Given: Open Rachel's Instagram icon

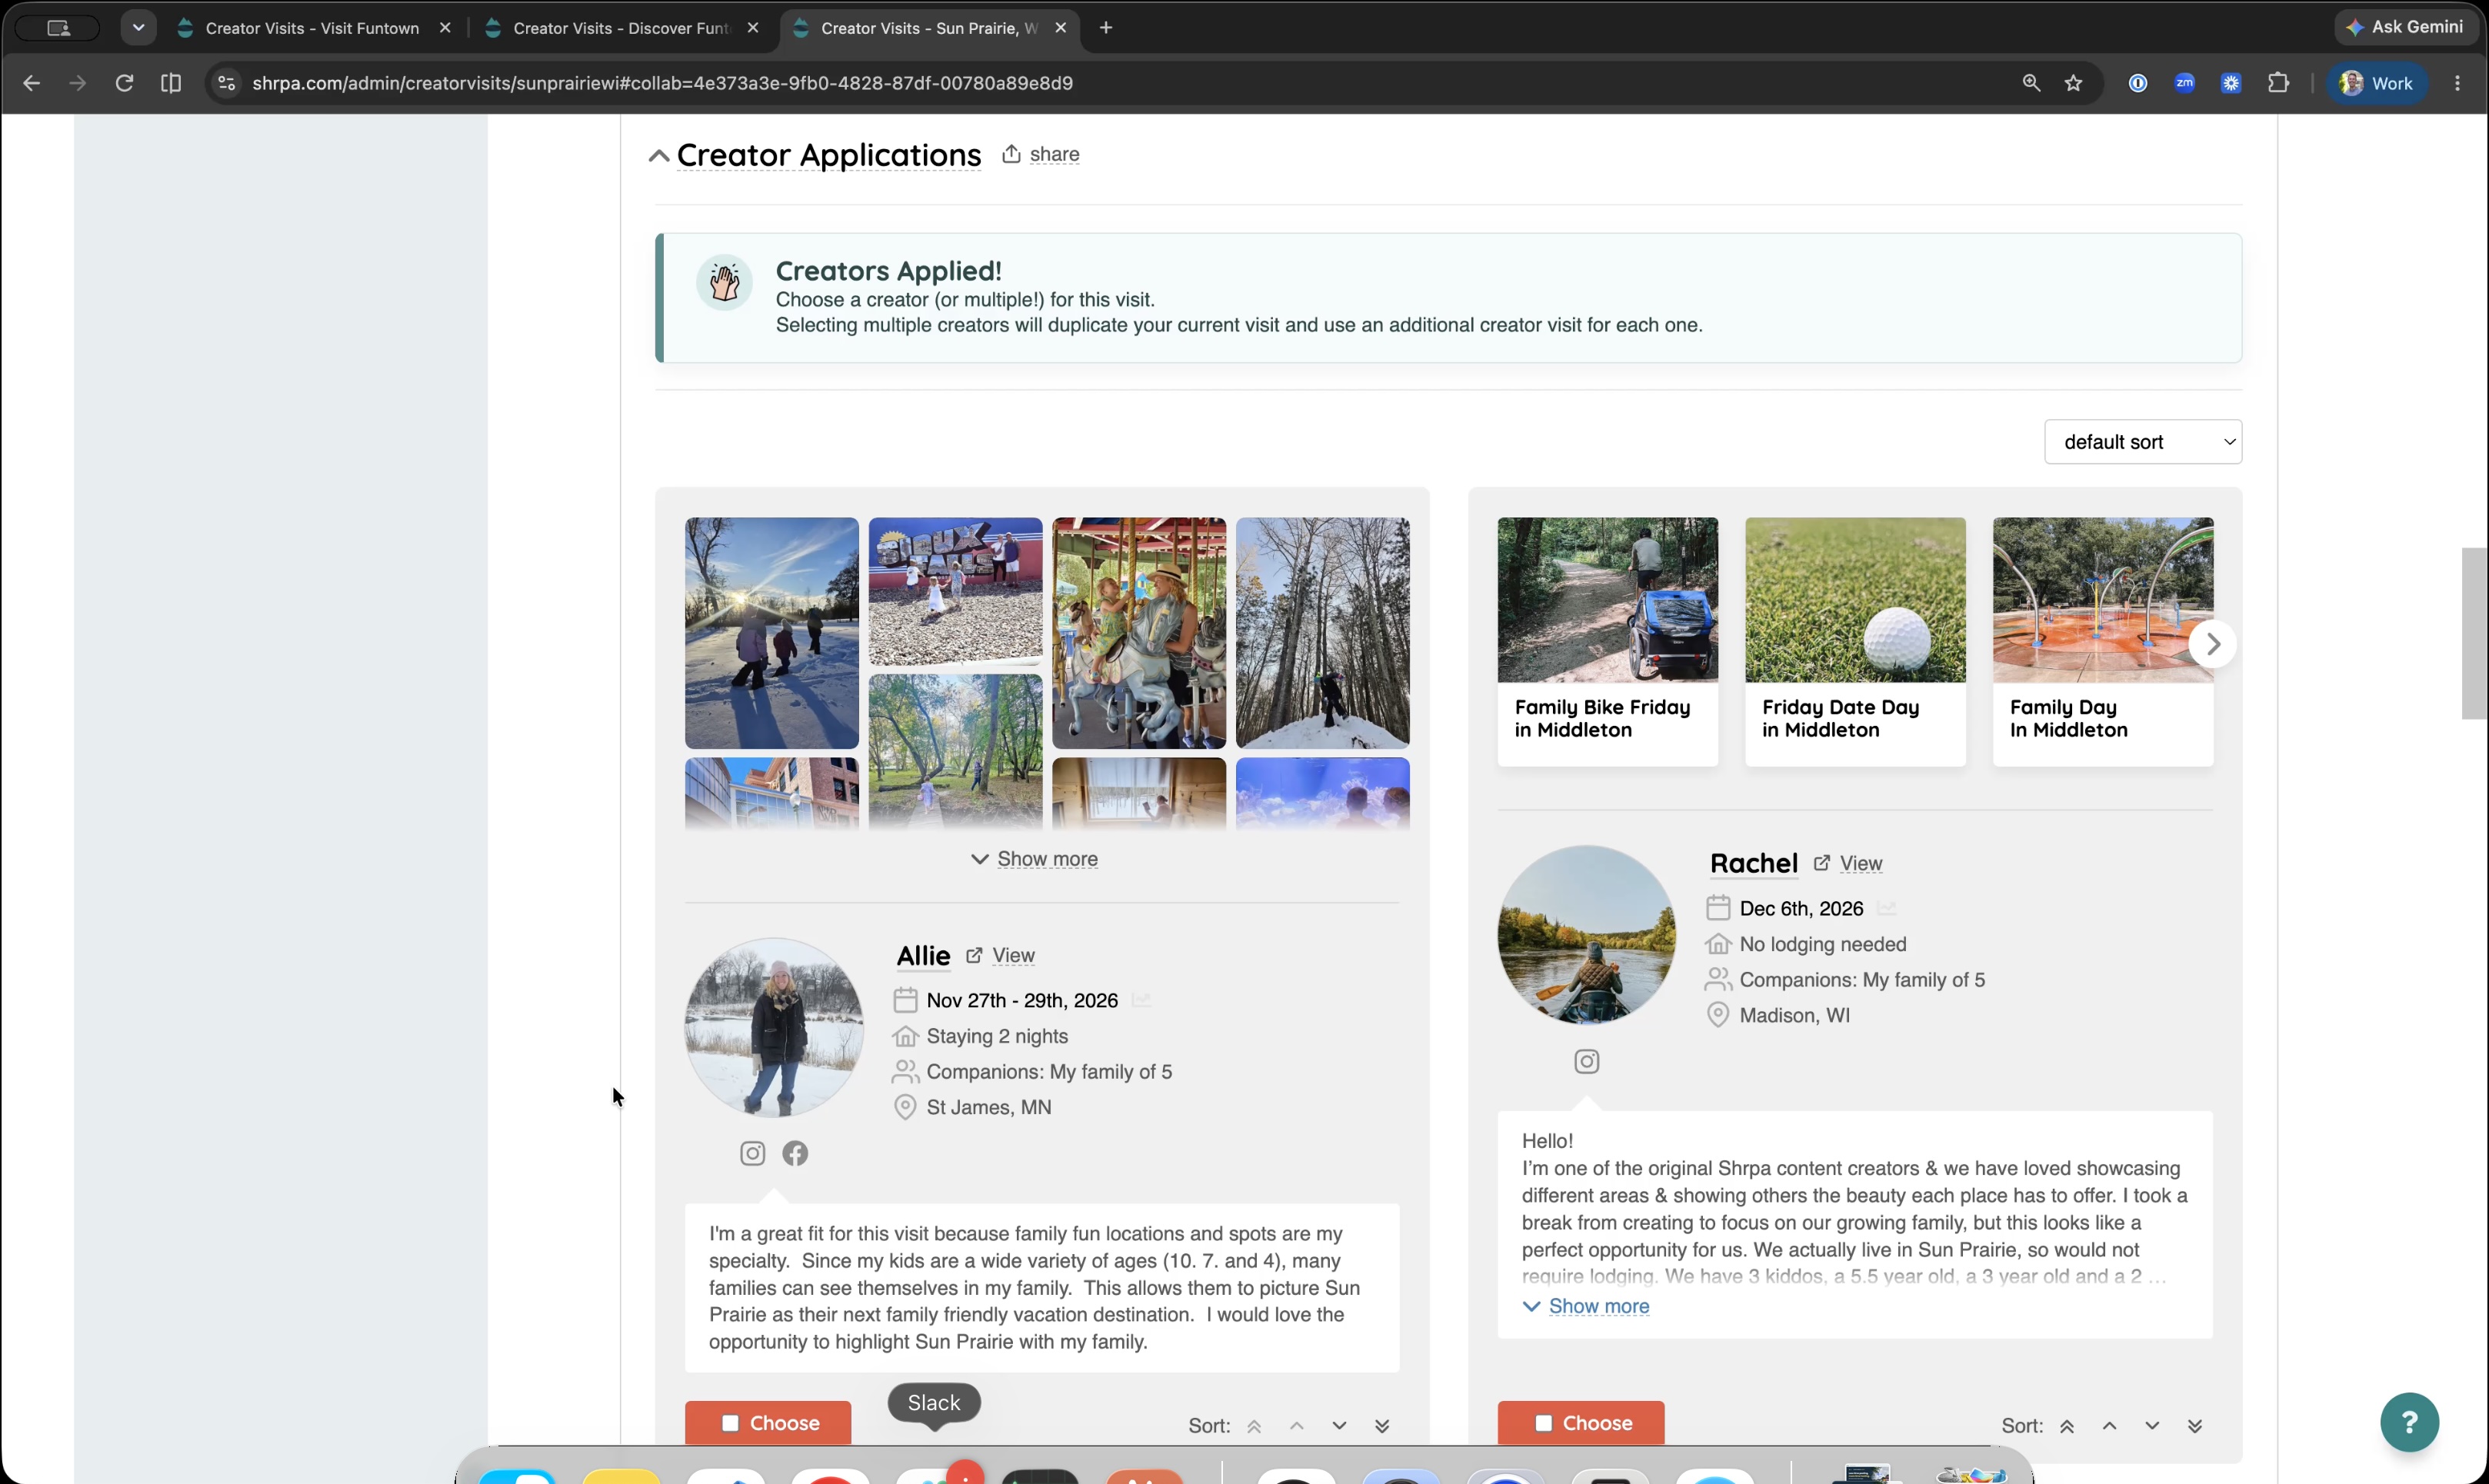Looking at the screenshot, I should (x=1586, y=1061).
